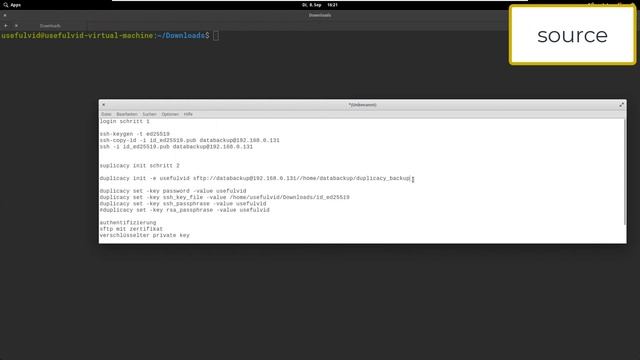Screen dimensions: 640x360
Task: Click the terminal window title 'Downloads'
Action: coord(320,16)
